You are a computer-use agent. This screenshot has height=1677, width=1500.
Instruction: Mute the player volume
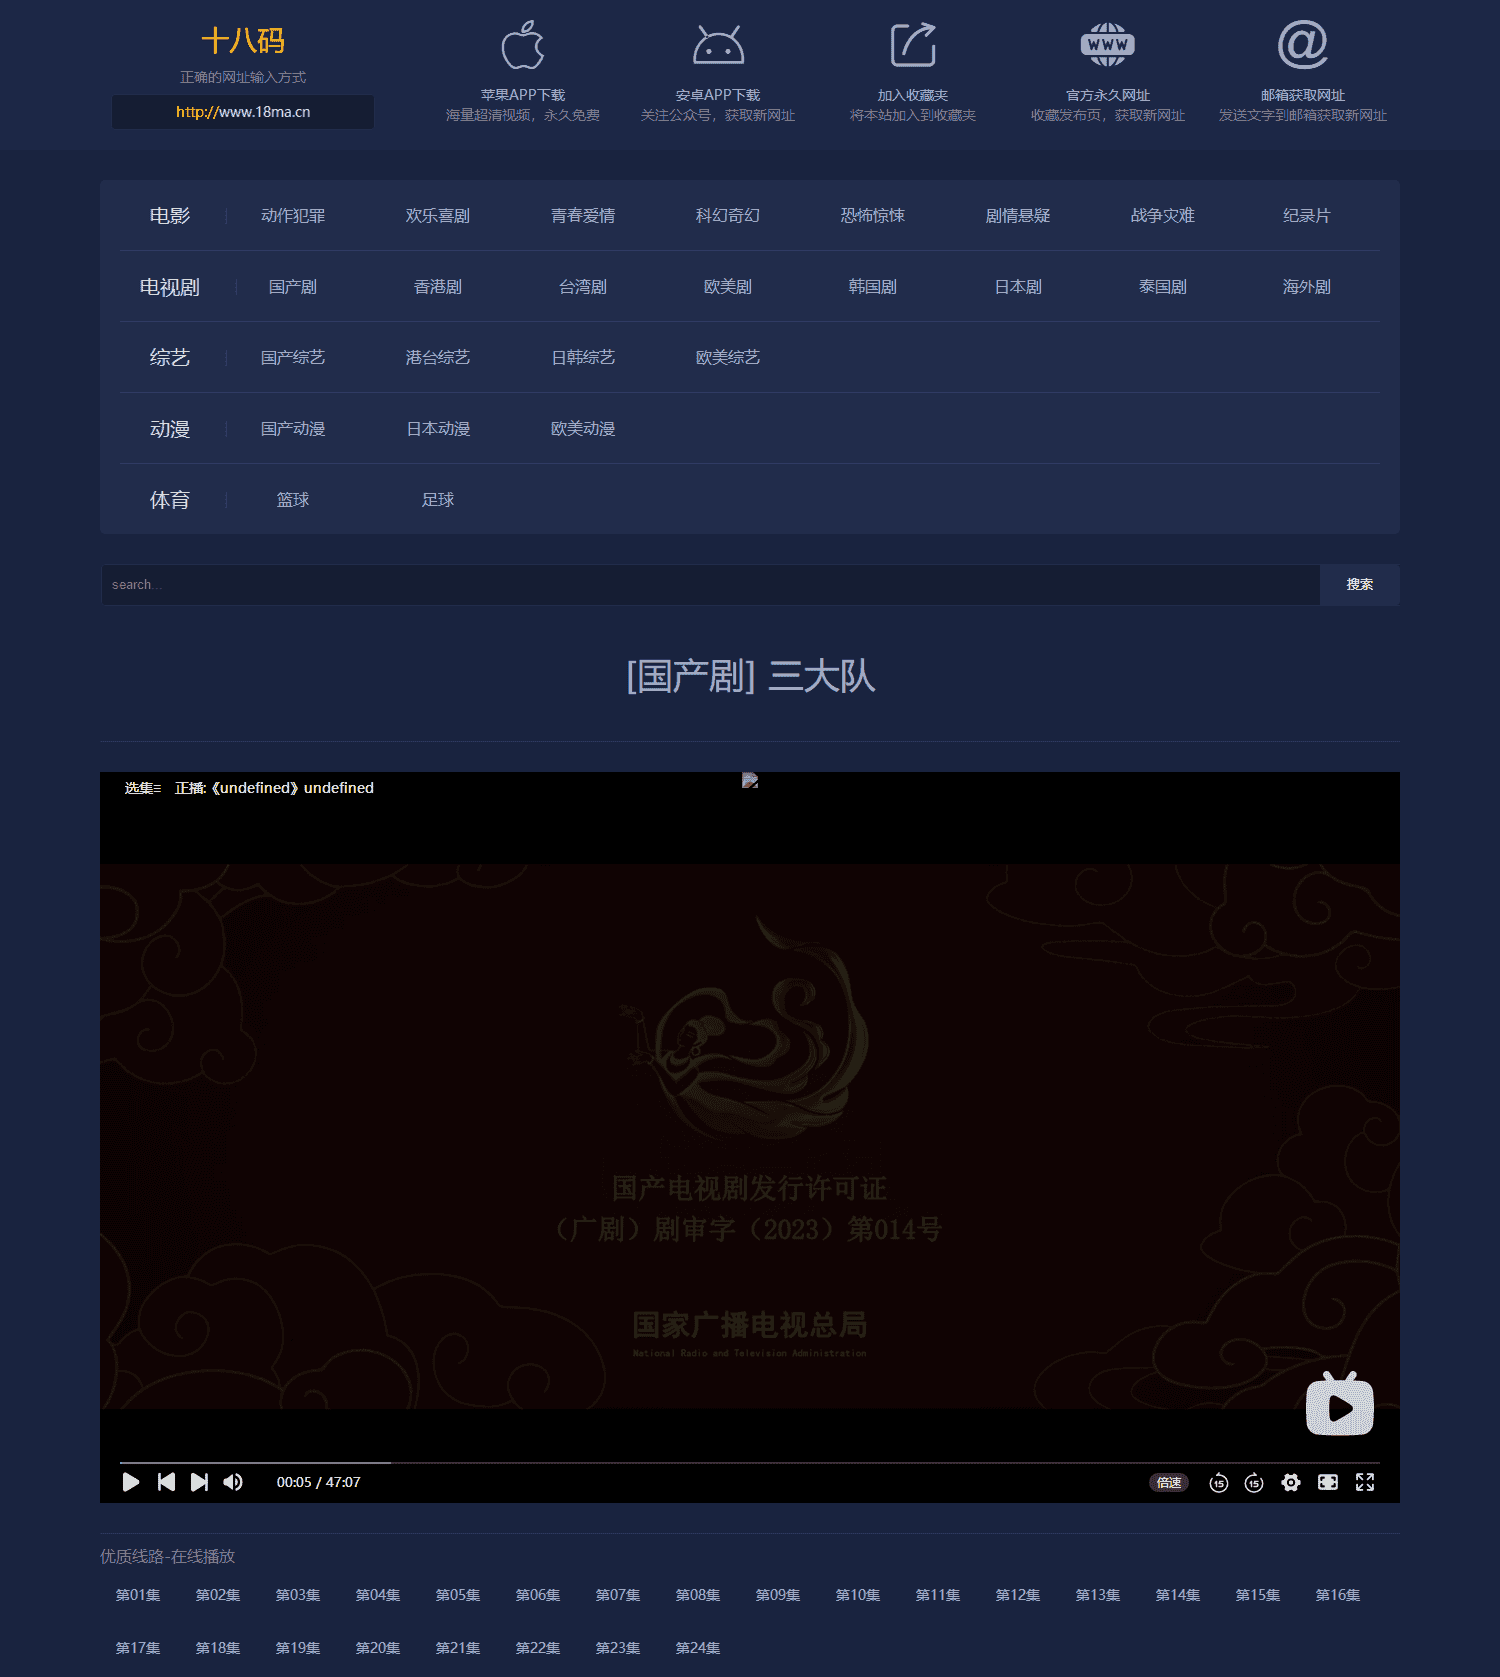click(x=233, y=1482)
